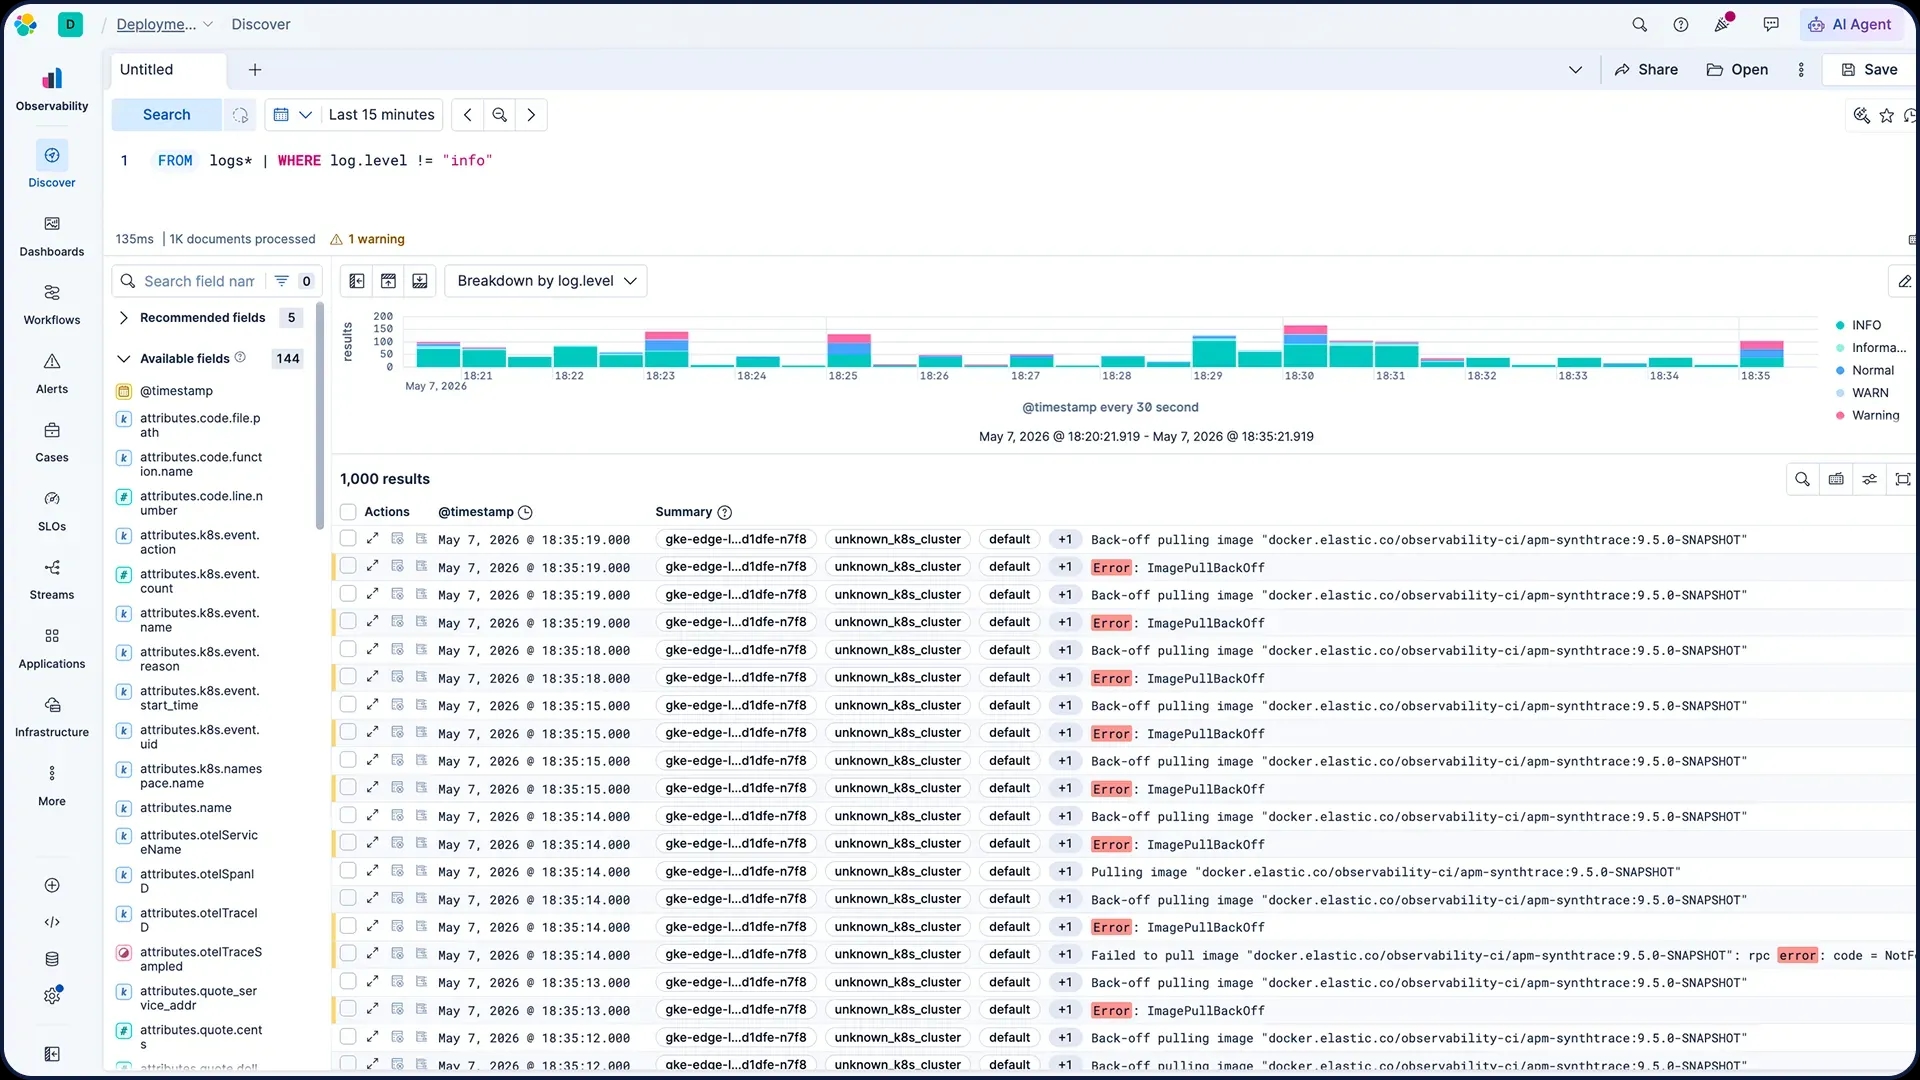The height and width of the screenshot is (1080, 1920).
Task: Open More menu in sidebar
Action: tap(52, 785)
